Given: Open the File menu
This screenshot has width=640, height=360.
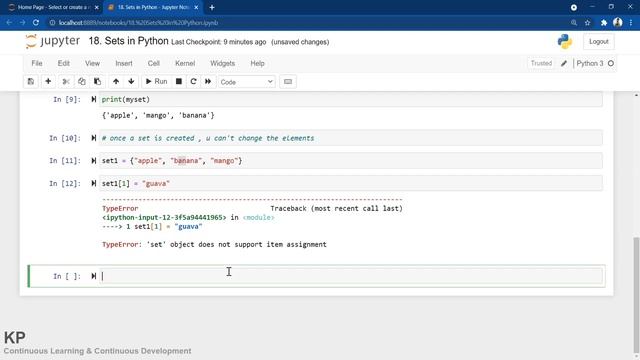Looking at the screenshot, I should point(37,63).
